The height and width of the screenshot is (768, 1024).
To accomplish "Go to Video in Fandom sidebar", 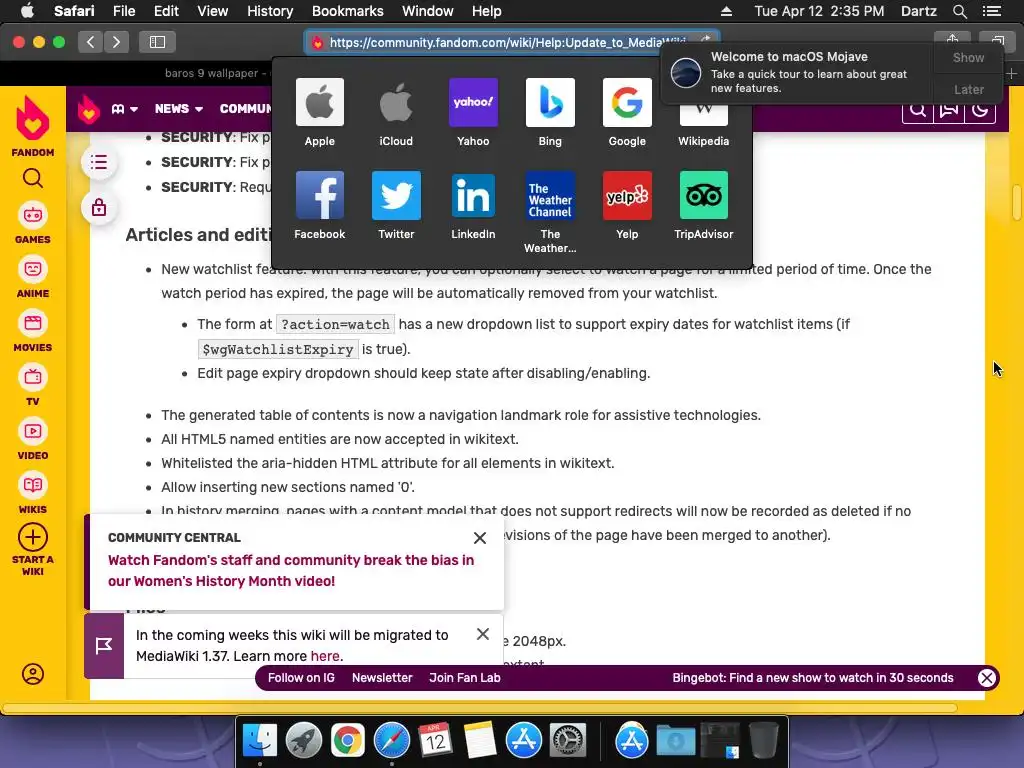I will pyautogui.click(x=33, y=440).
